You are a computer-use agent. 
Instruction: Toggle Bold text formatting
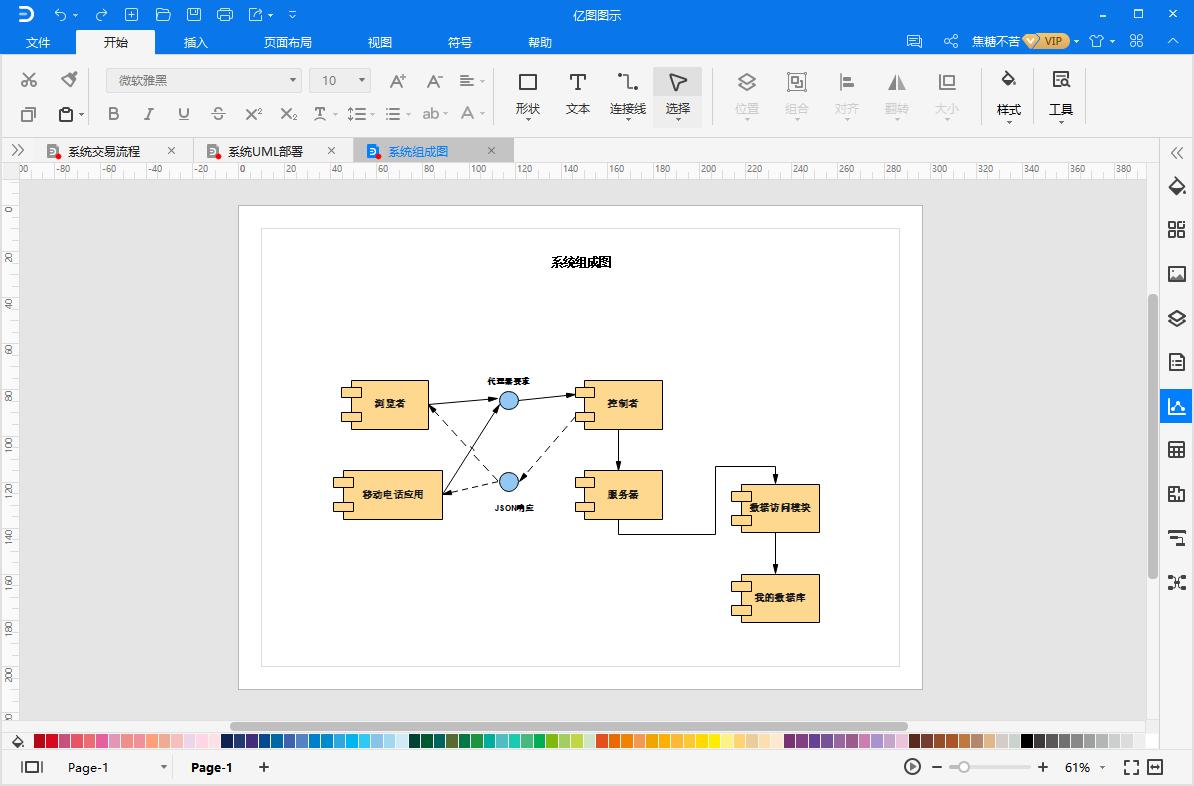pyautogui.click(x=113, y=114)
